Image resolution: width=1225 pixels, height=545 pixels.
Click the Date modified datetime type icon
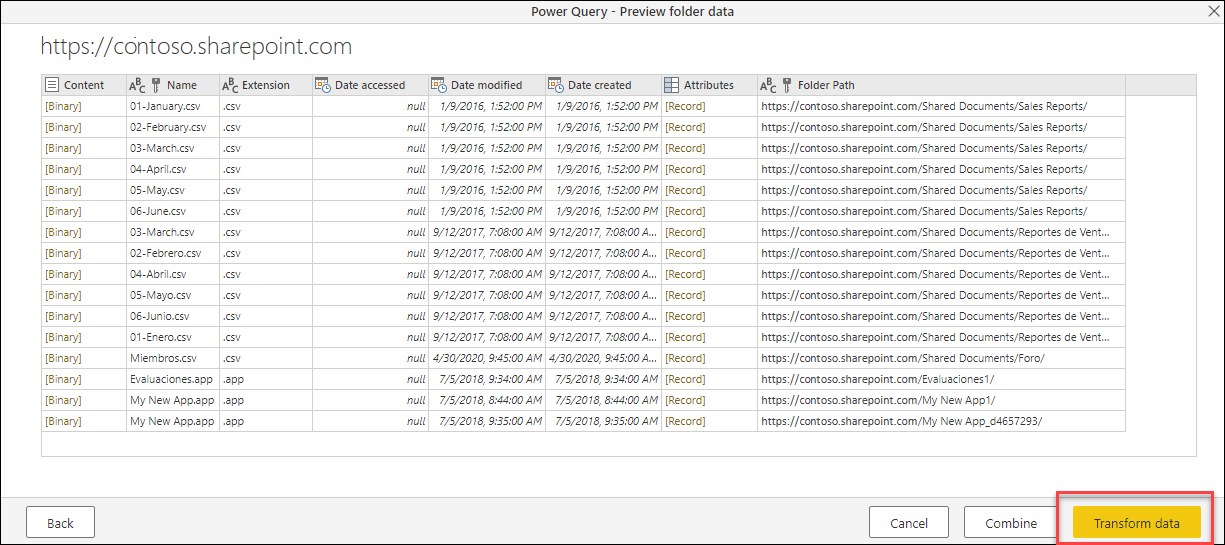438,85
